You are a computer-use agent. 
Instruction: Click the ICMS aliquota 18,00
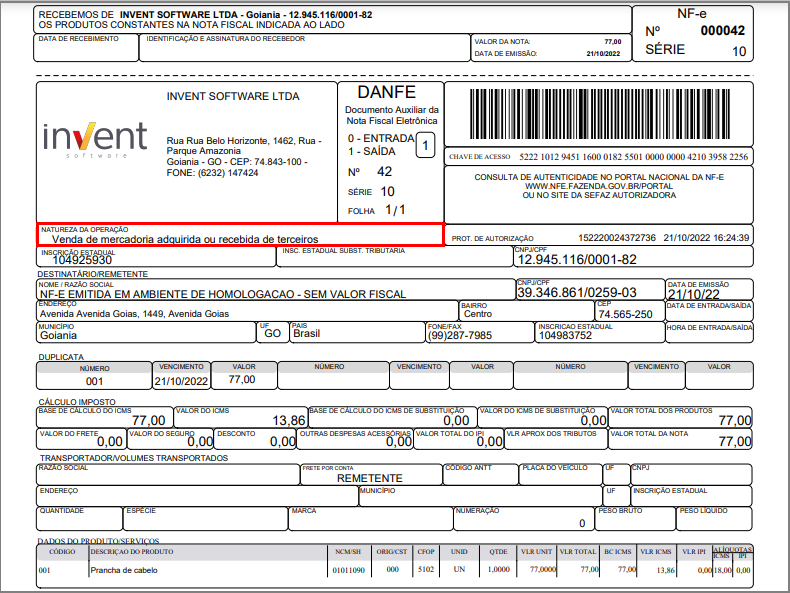[722, 570]
